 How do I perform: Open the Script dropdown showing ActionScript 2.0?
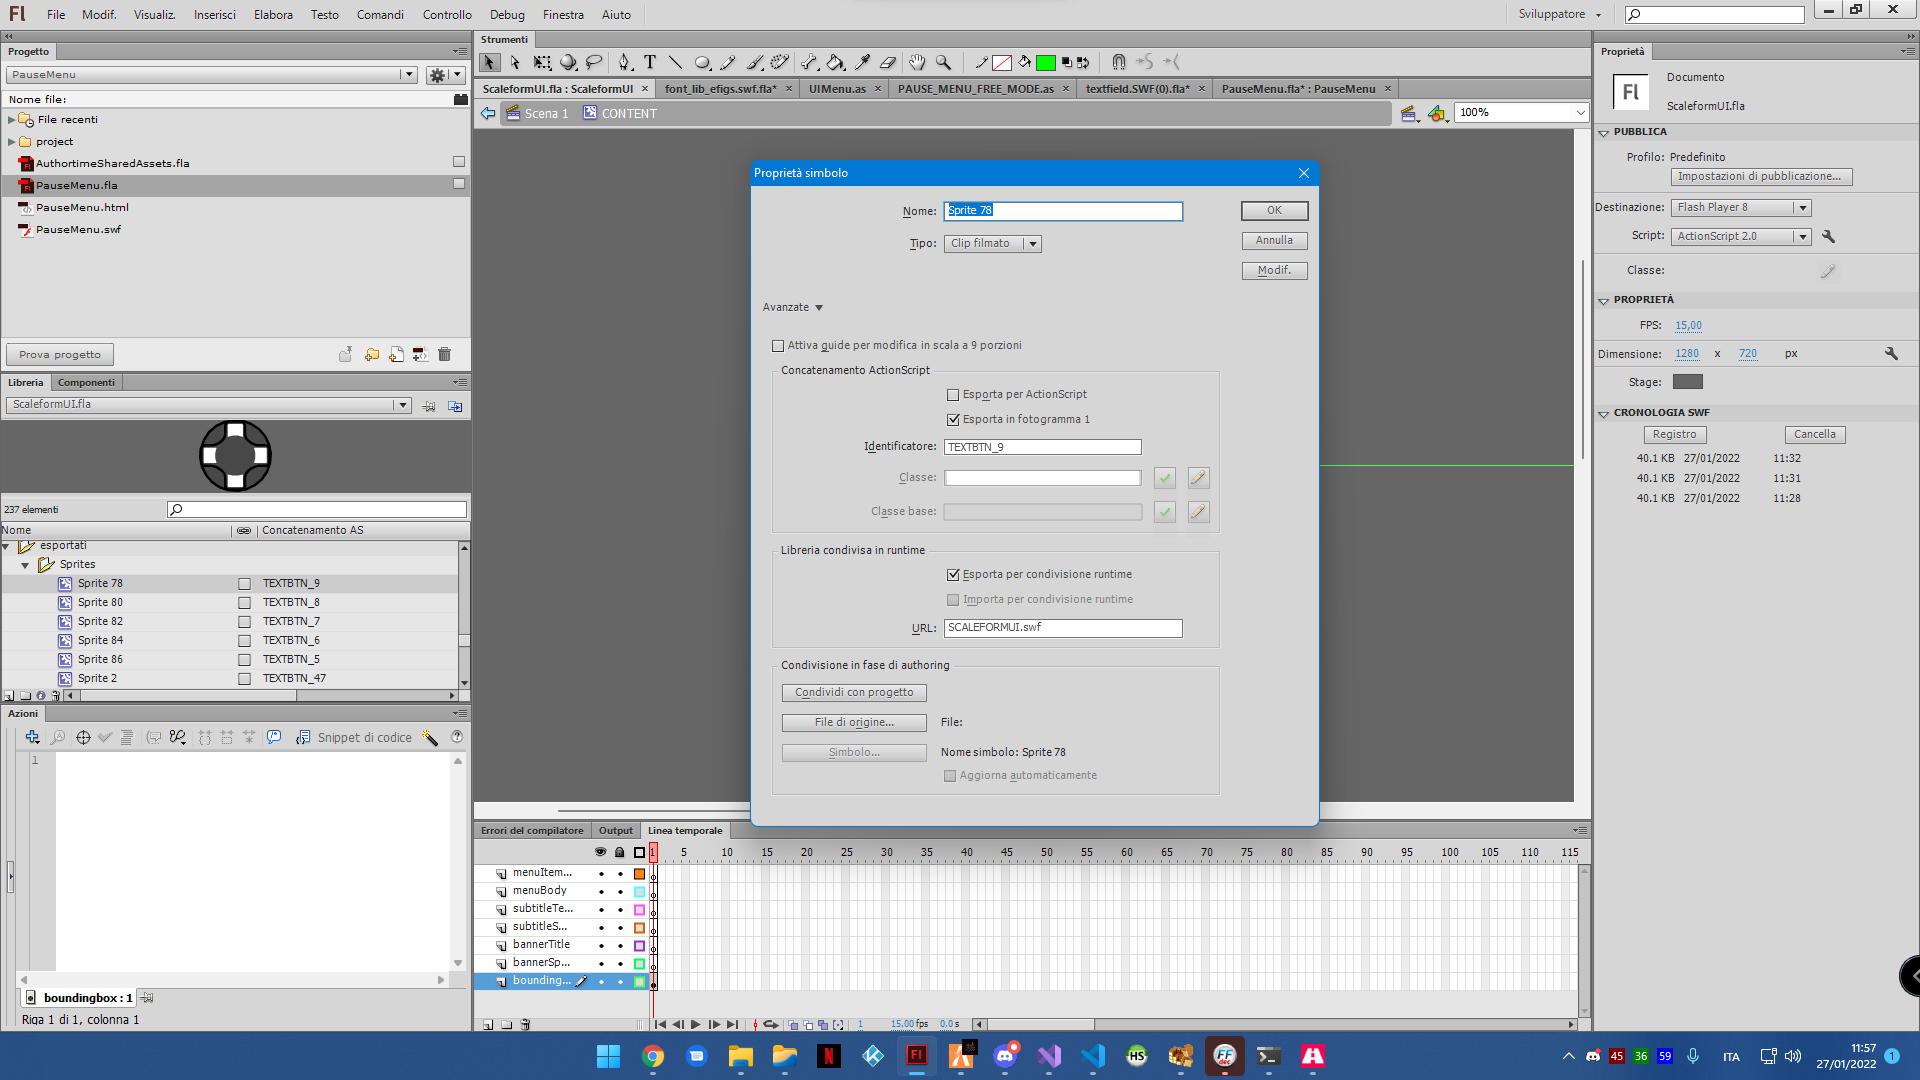tap(1803, 236)
